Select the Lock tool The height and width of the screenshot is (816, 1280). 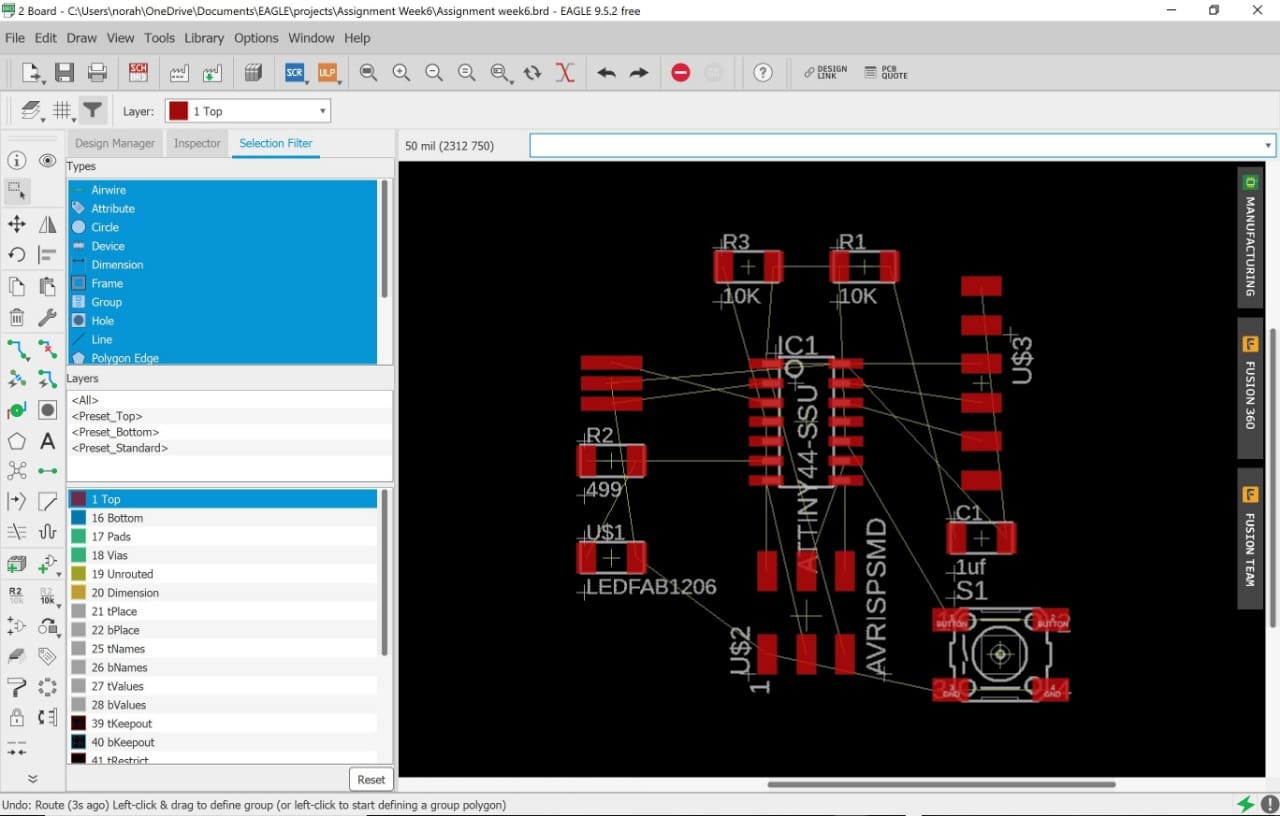(x=17, y=717)
